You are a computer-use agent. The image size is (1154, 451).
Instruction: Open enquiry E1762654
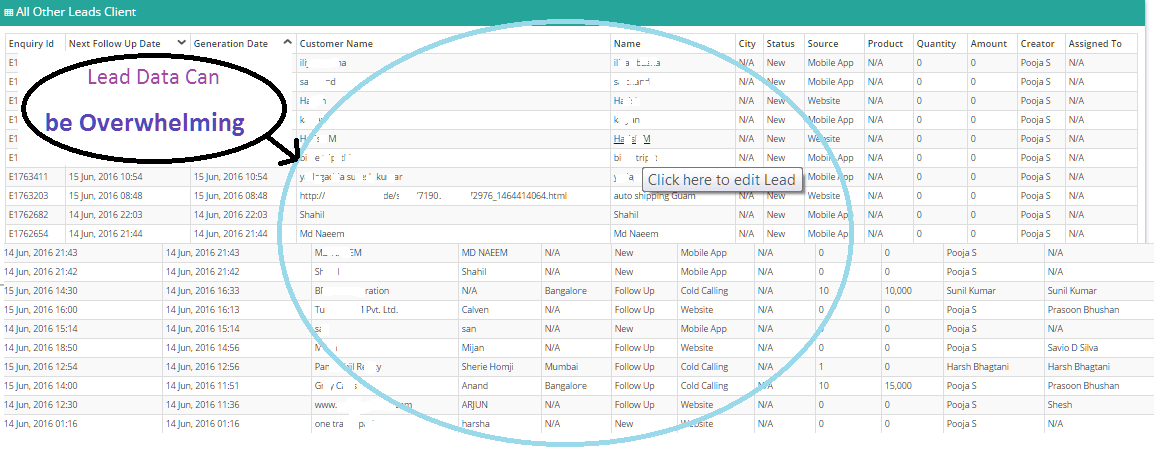pos(29,234)
